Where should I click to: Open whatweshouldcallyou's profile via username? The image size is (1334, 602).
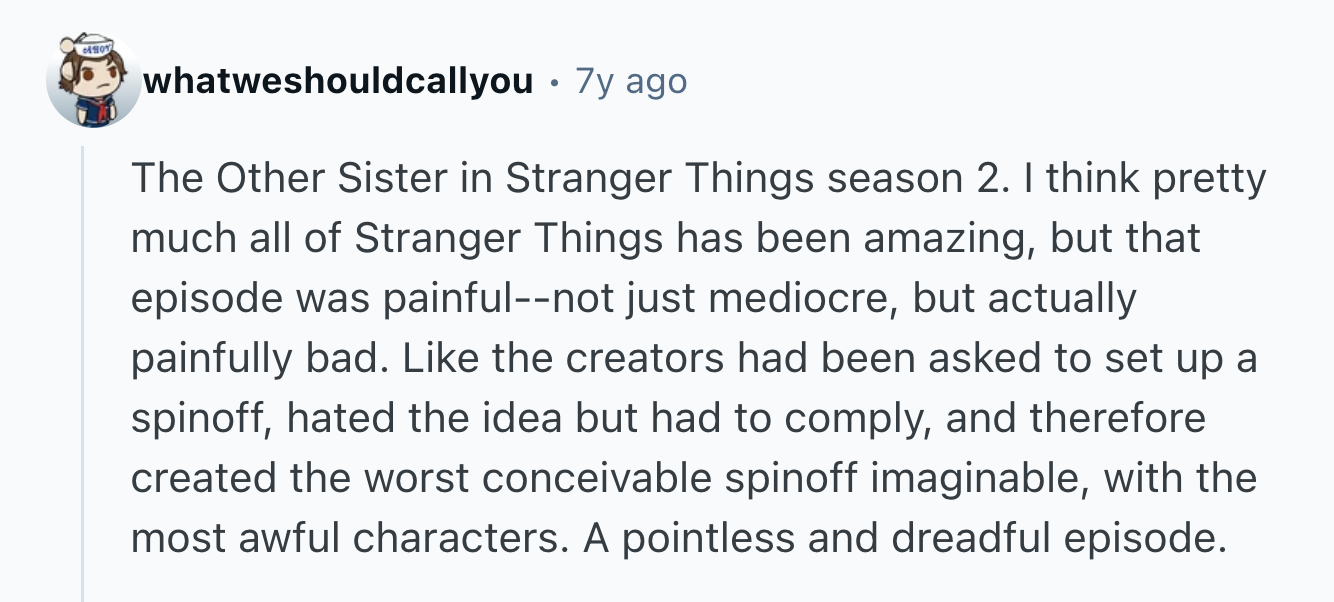point(338,81)
